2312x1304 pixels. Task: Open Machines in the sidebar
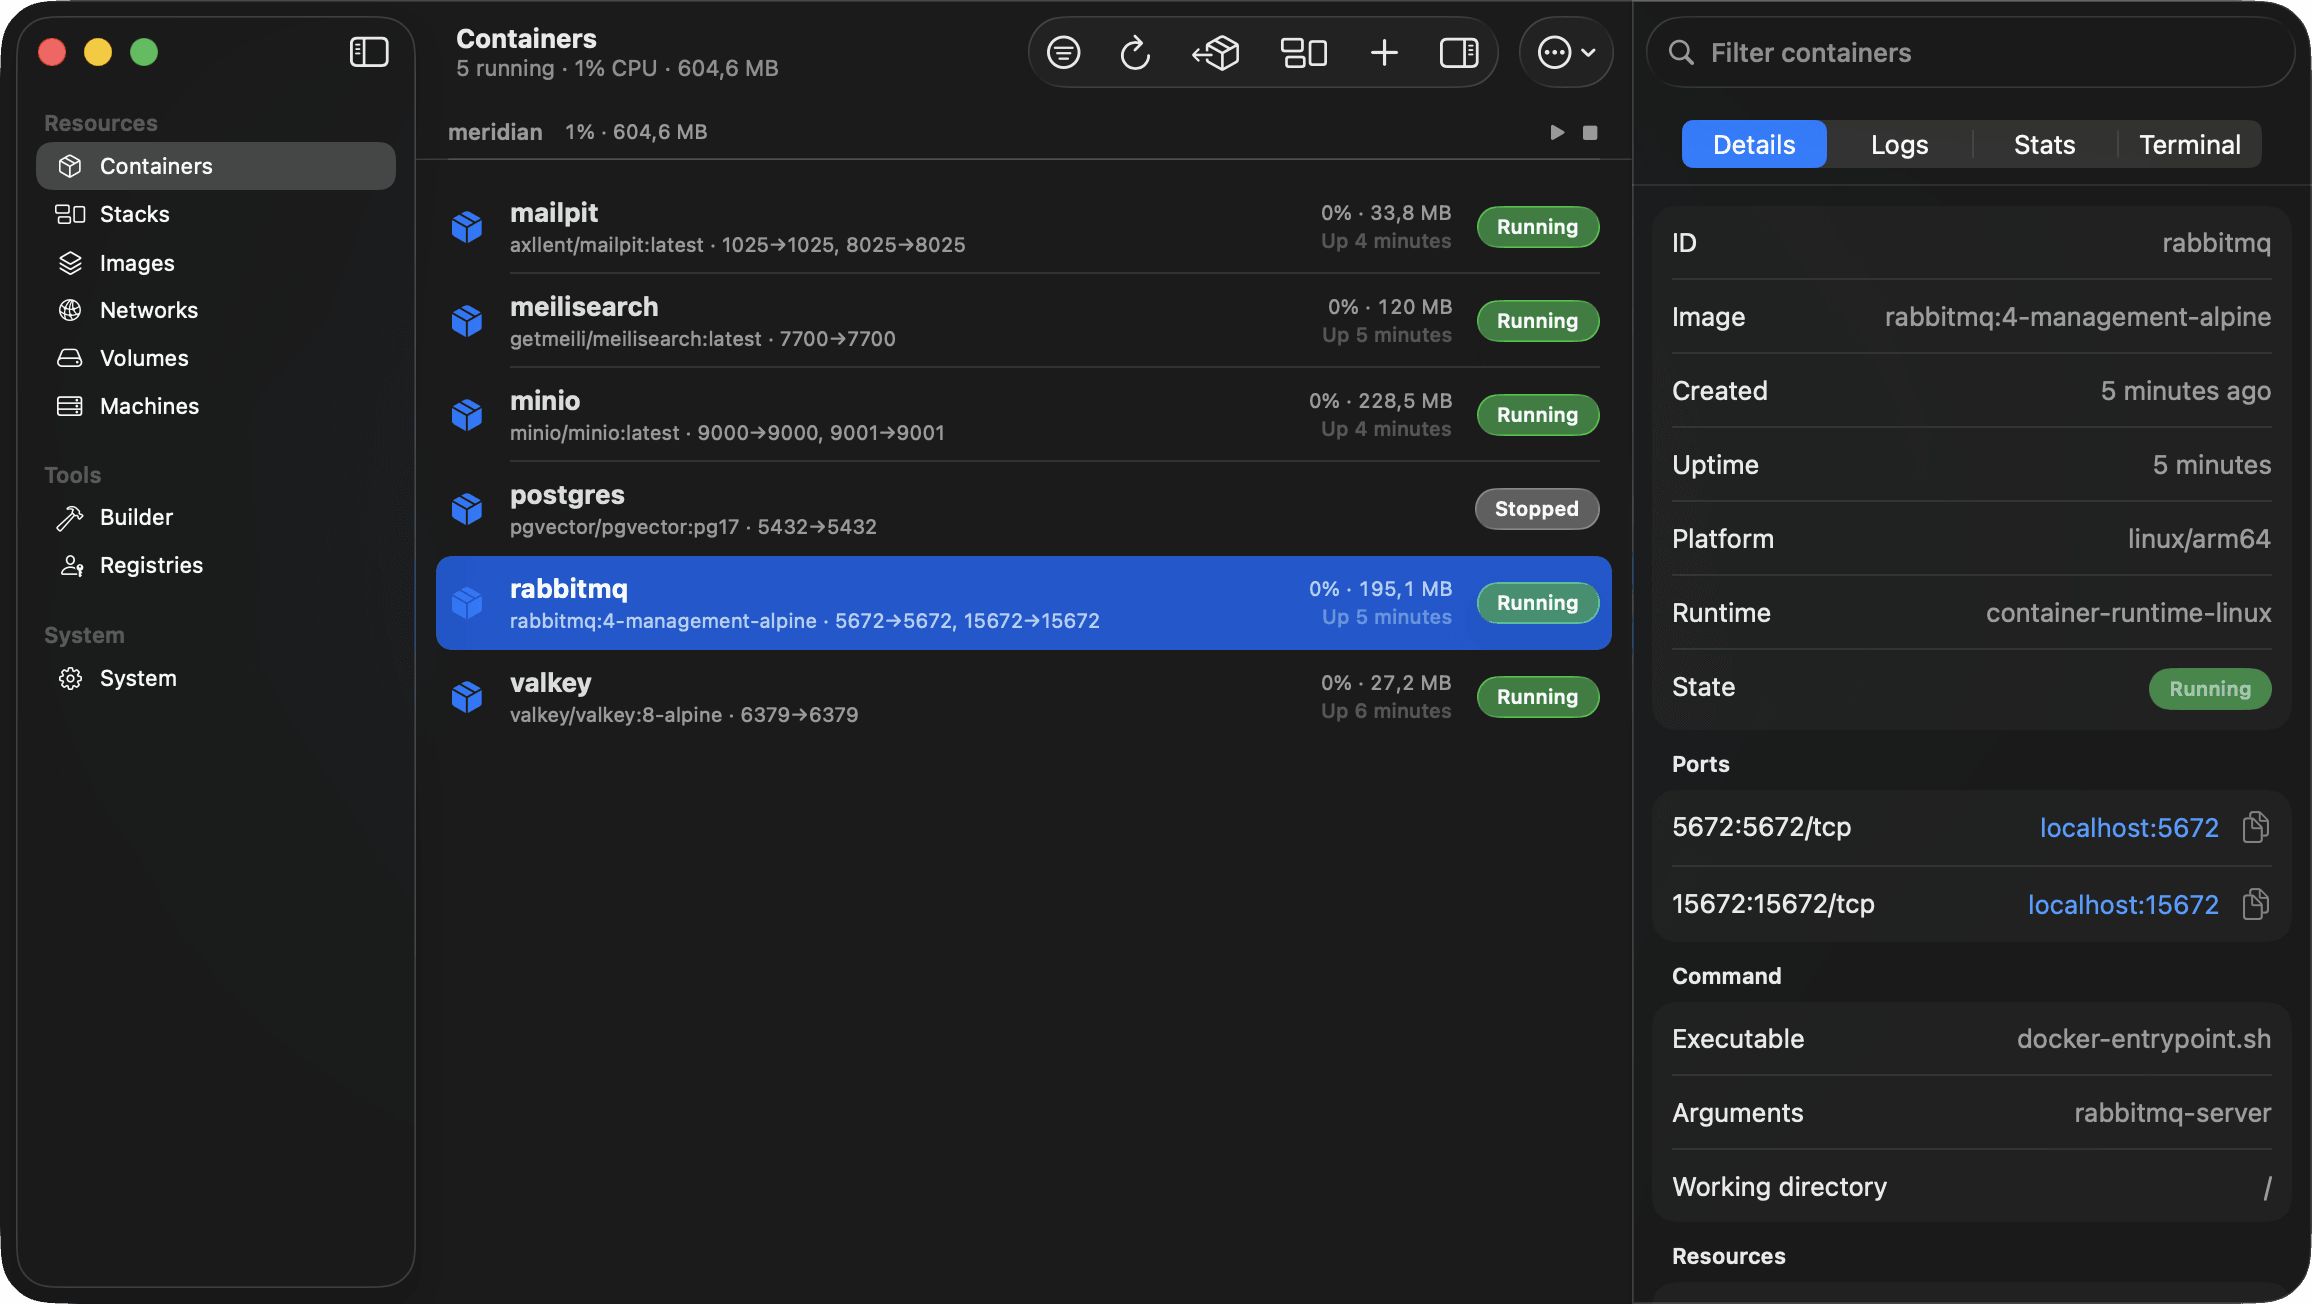216,406
